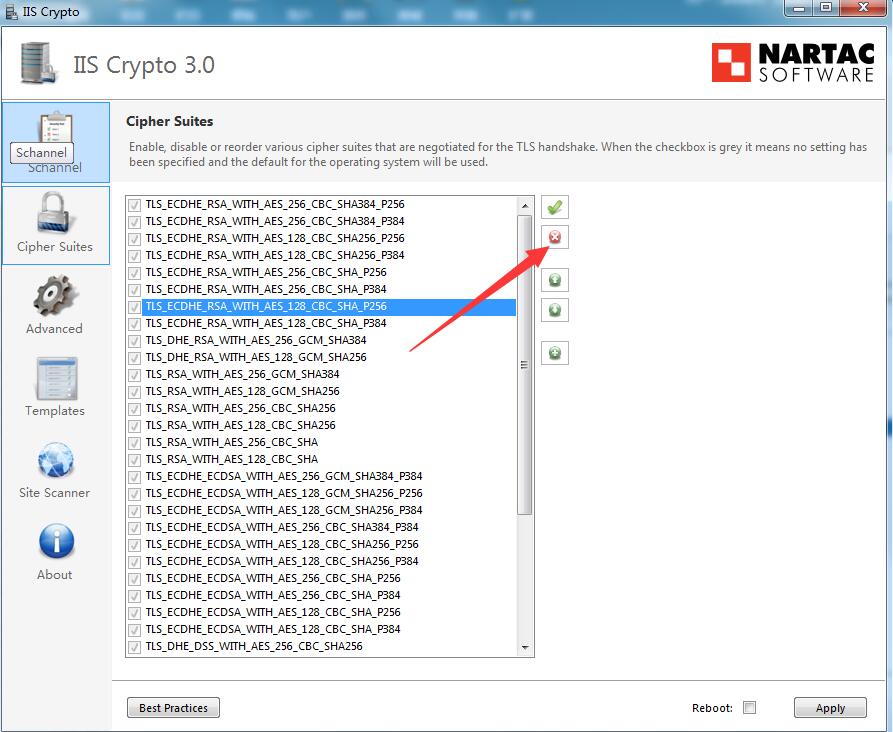Unselect all cipher suites using red X icon
This screenshot has width=893, height=732.
click(554, 236)
